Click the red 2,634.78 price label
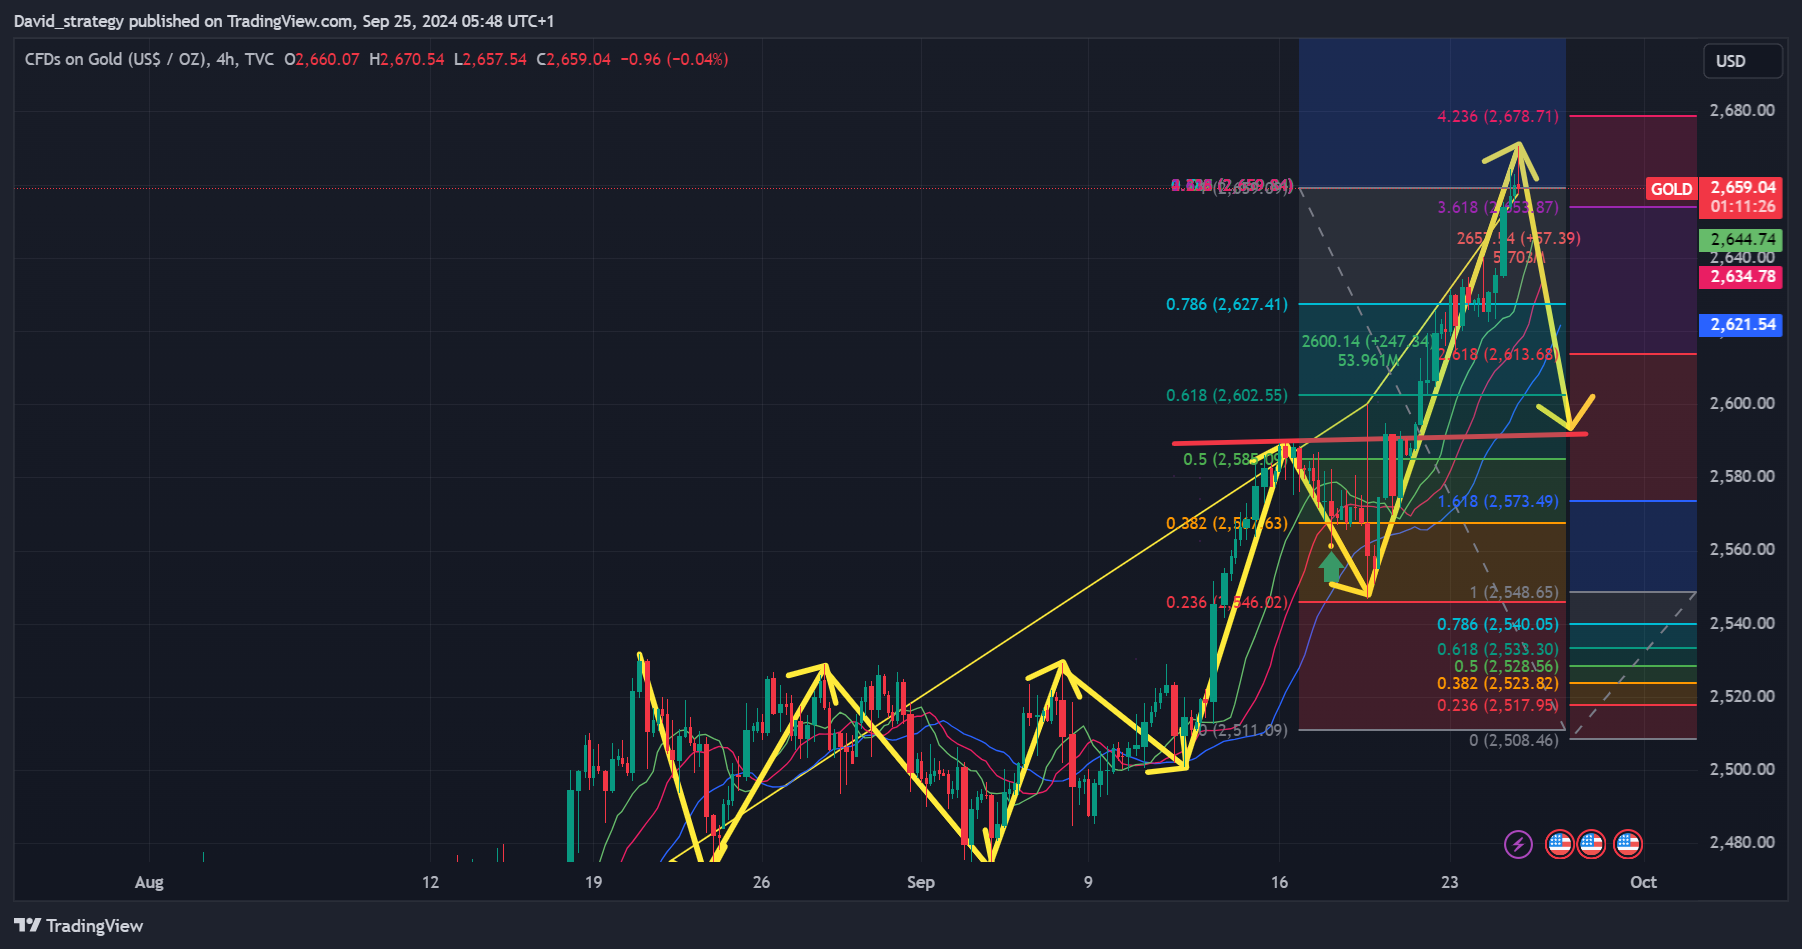 1742,277
